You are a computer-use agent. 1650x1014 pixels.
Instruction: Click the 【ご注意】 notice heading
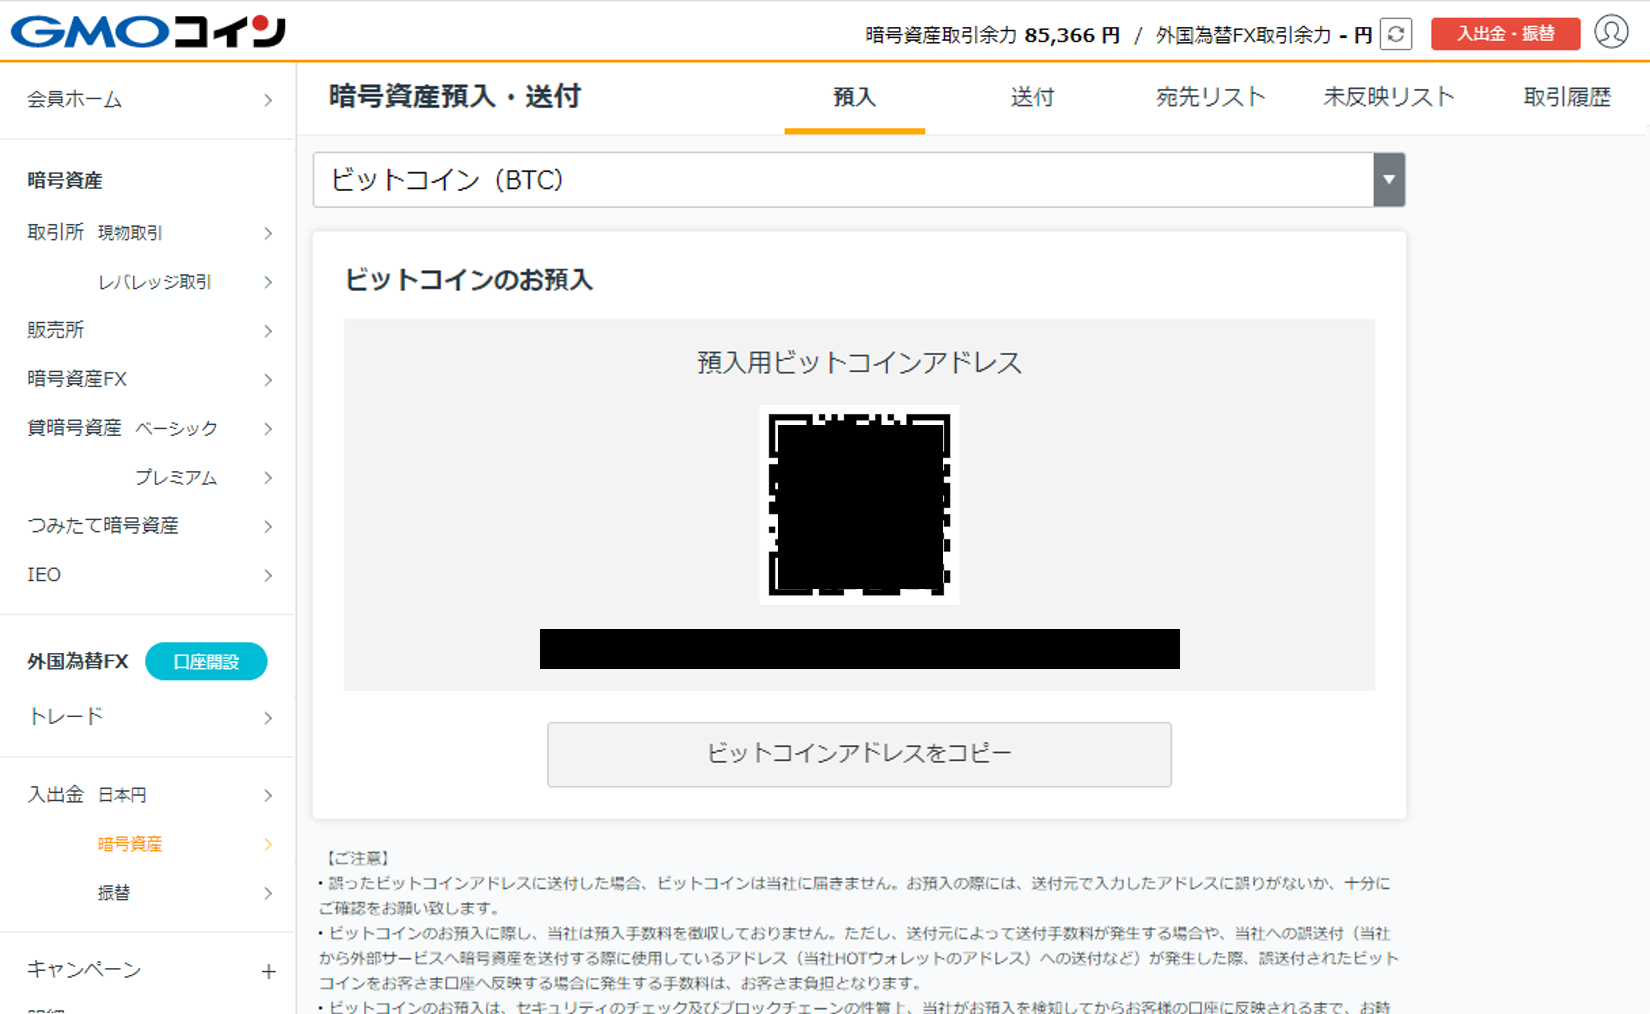point(358,858)
